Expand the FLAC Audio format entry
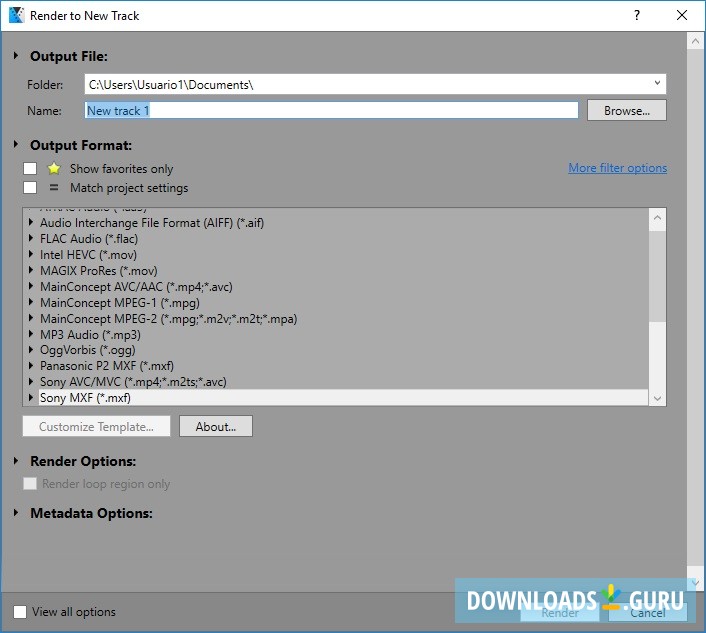 [x=31, y=238]
